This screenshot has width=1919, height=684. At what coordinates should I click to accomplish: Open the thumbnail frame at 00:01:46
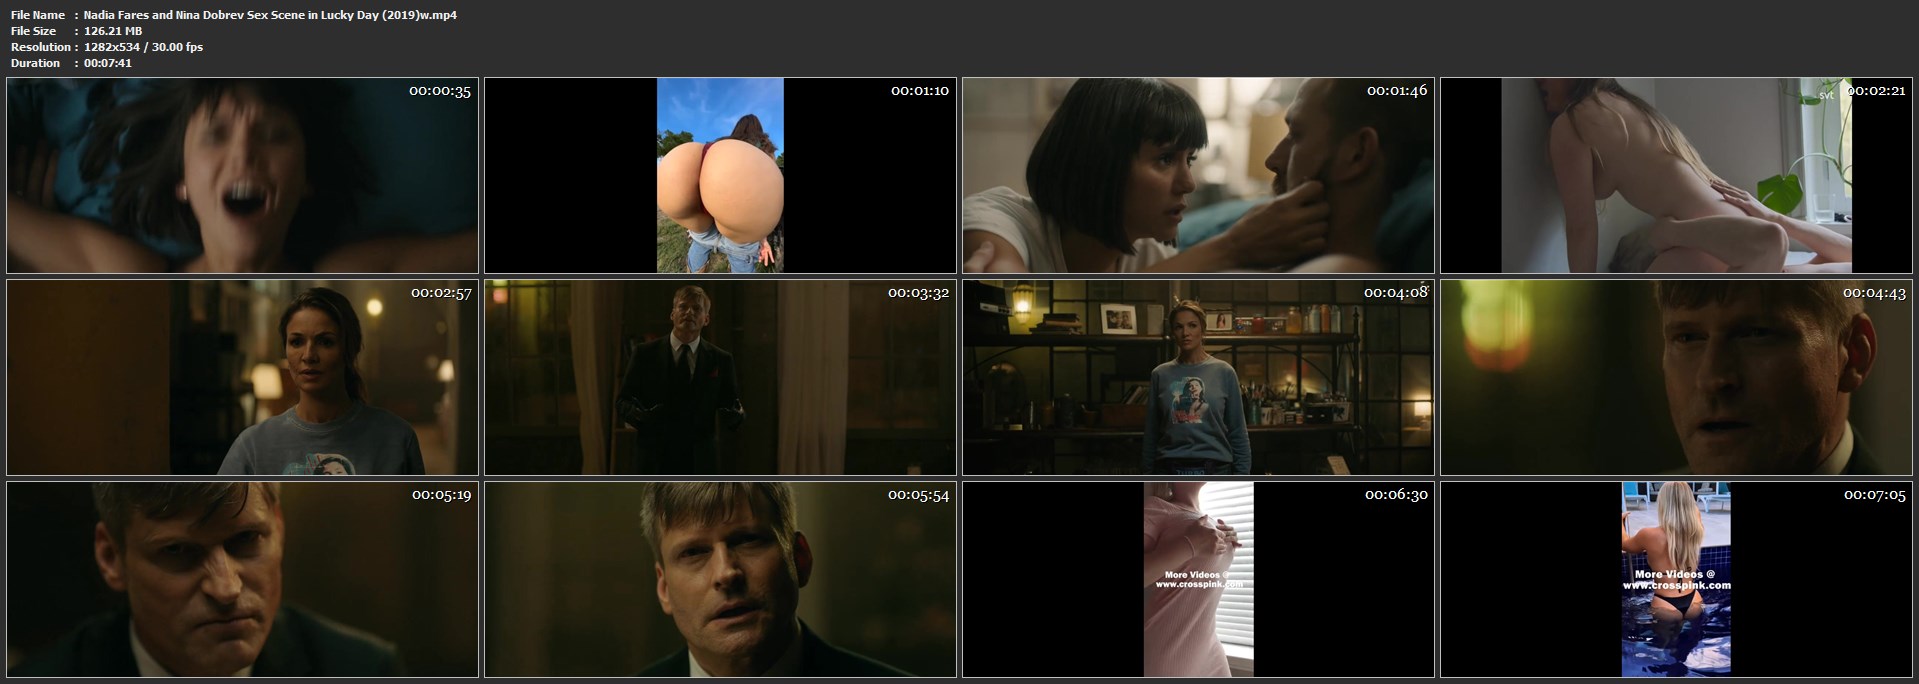[x=1198, y=175]
